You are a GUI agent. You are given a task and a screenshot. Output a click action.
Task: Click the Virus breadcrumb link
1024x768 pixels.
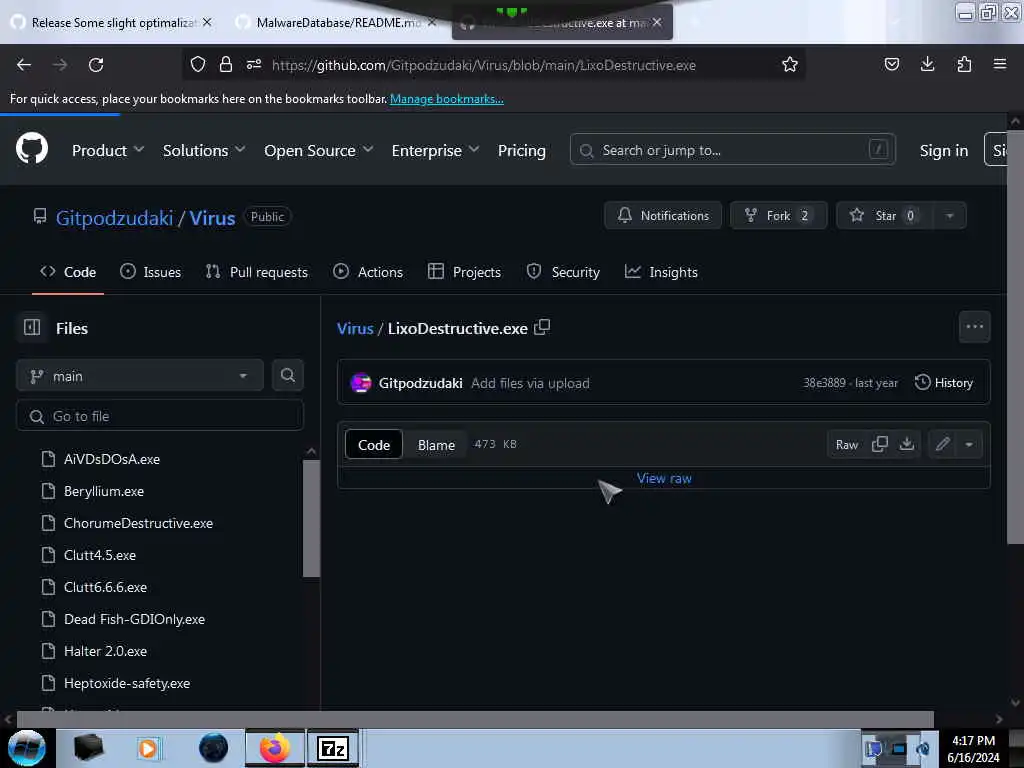tap(355, 328)
